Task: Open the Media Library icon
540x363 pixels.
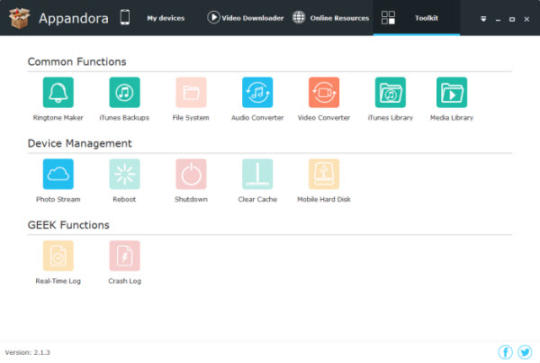Action: tap(451, 92)
